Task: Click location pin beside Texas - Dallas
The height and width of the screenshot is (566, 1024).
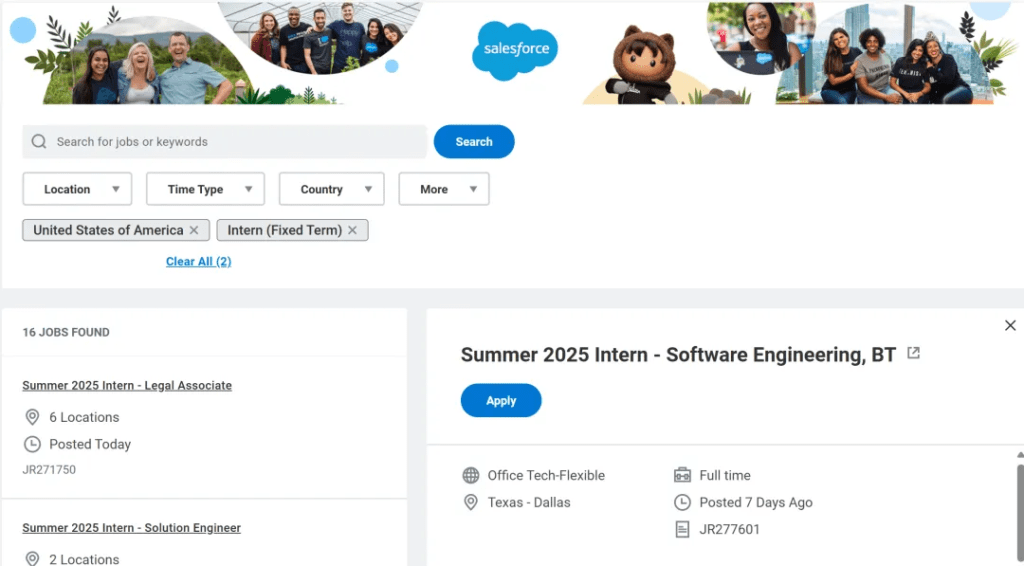Action: click(471, 503)
